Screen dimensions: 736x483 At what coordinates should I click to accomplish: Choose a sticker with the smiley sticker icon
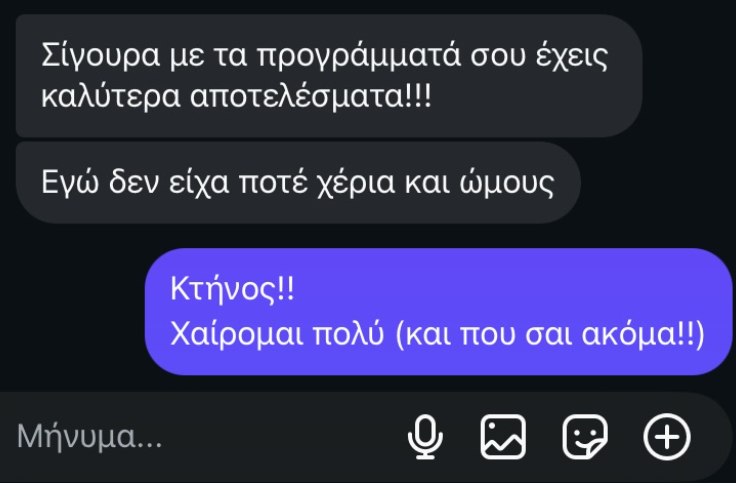(x=585, y=437)
